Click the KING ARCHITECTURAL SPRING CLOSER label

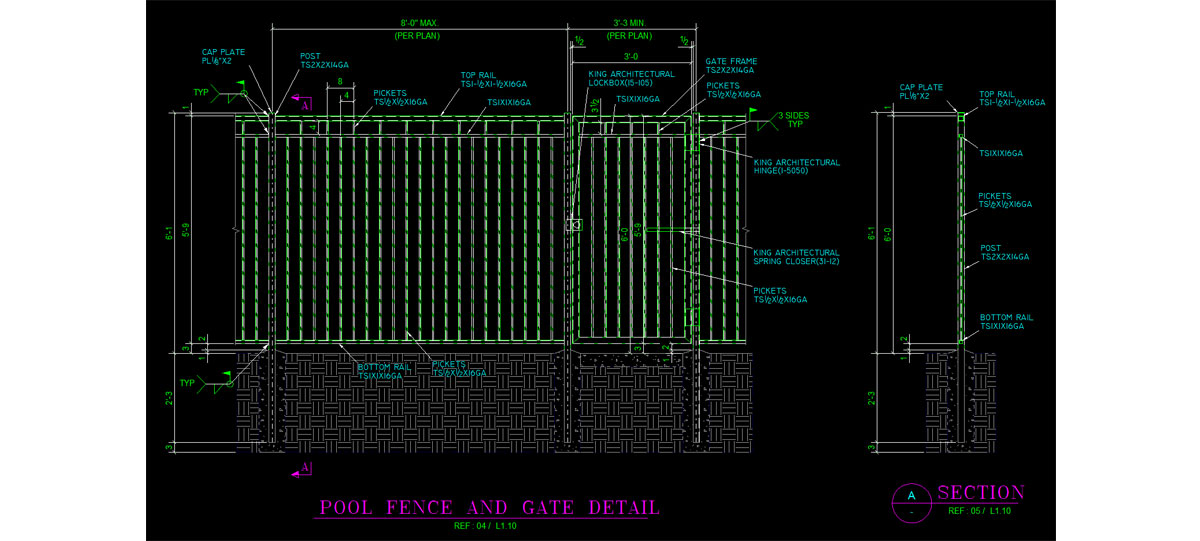(x=796, y=257)
